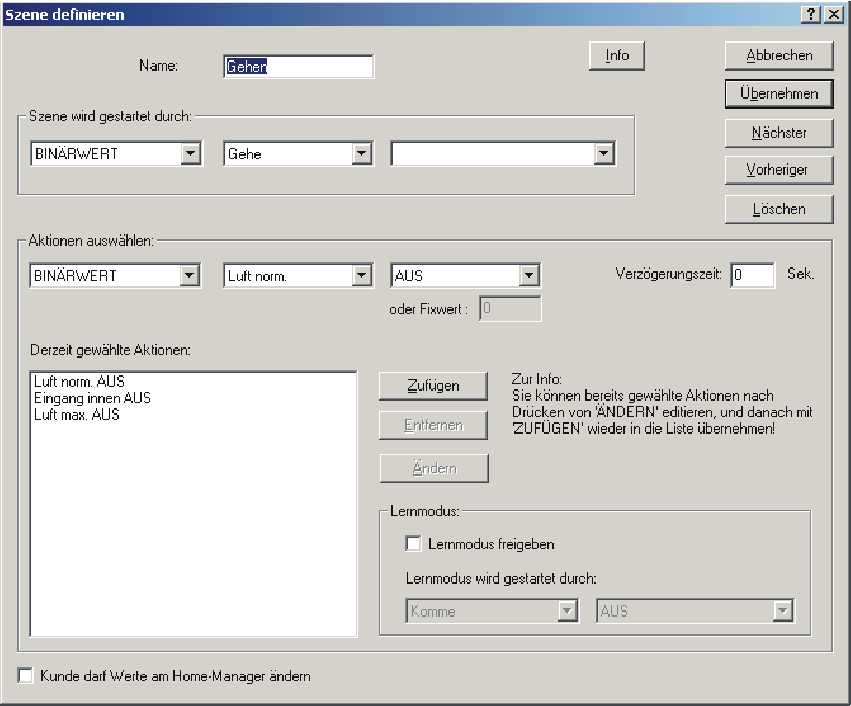This screenshot has height=706, width=851.
Task: Go to the Nächster scene
Action: pos(779,132)
